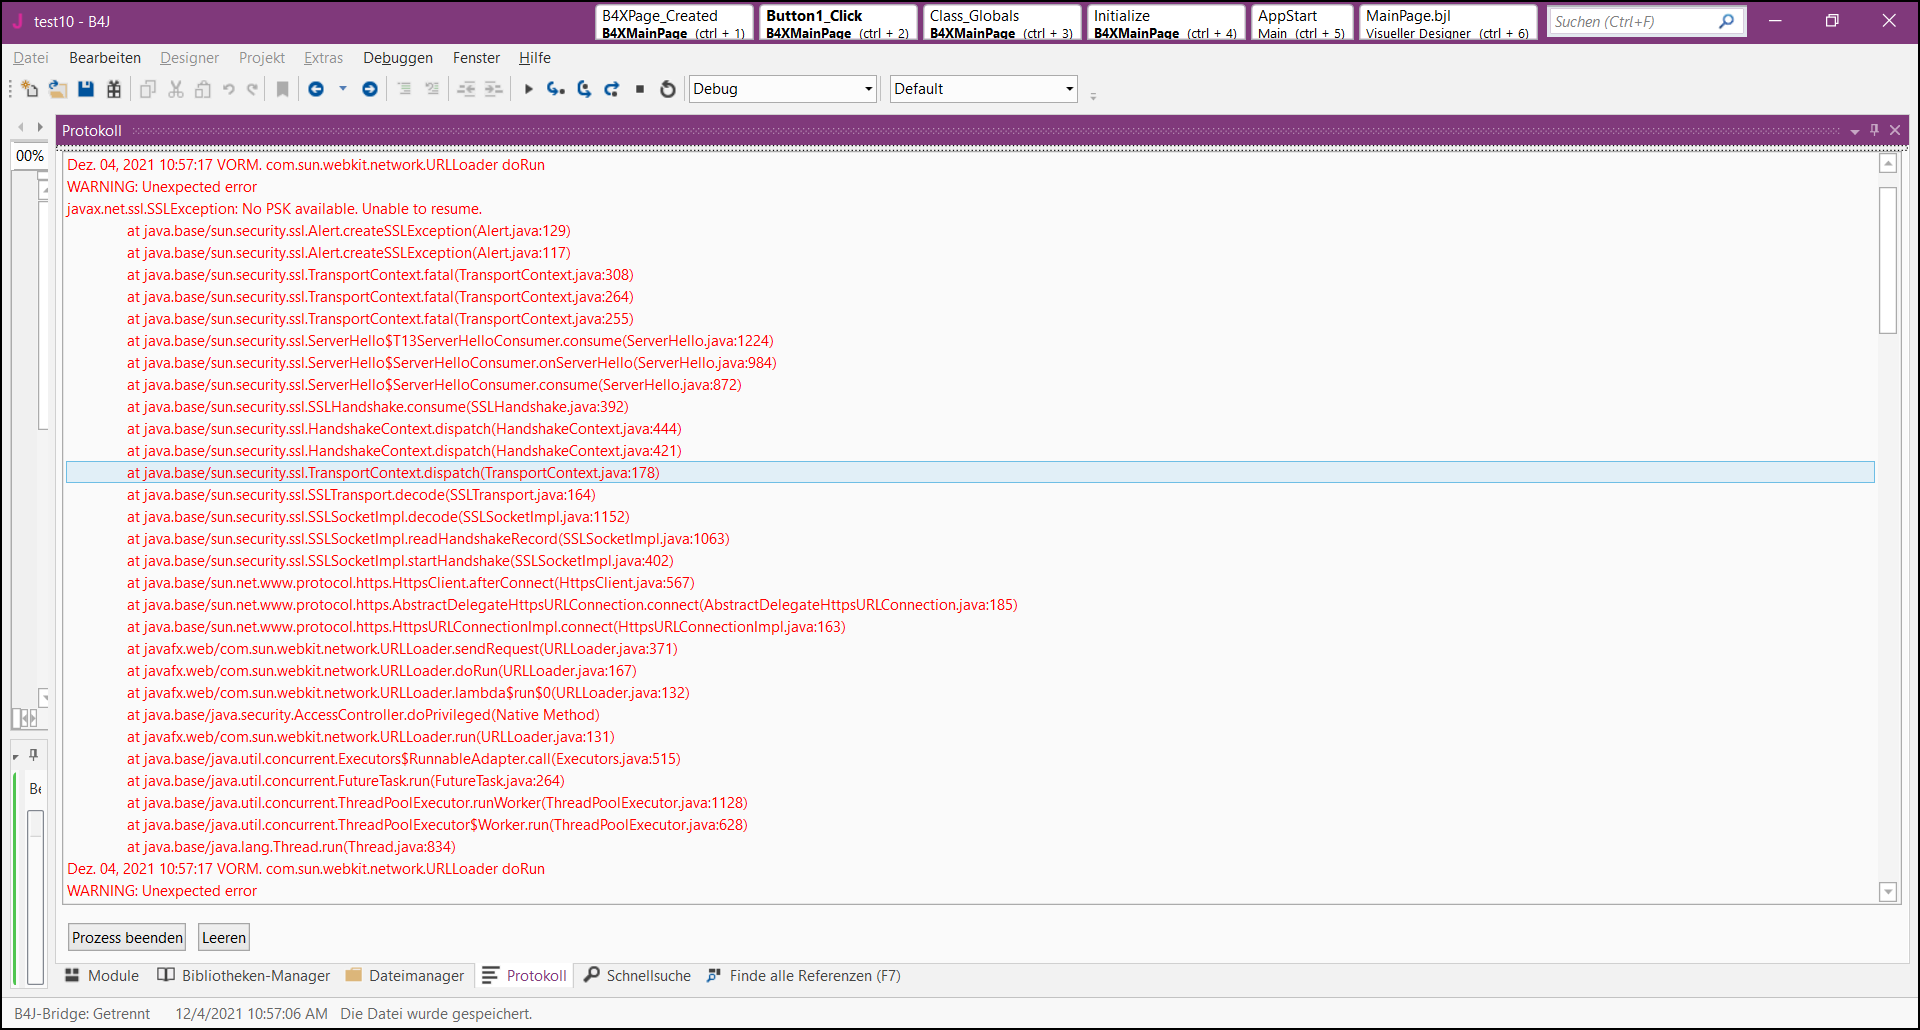
Task: Click the editor zoom percentage box
Action: [x=30, y=156]
